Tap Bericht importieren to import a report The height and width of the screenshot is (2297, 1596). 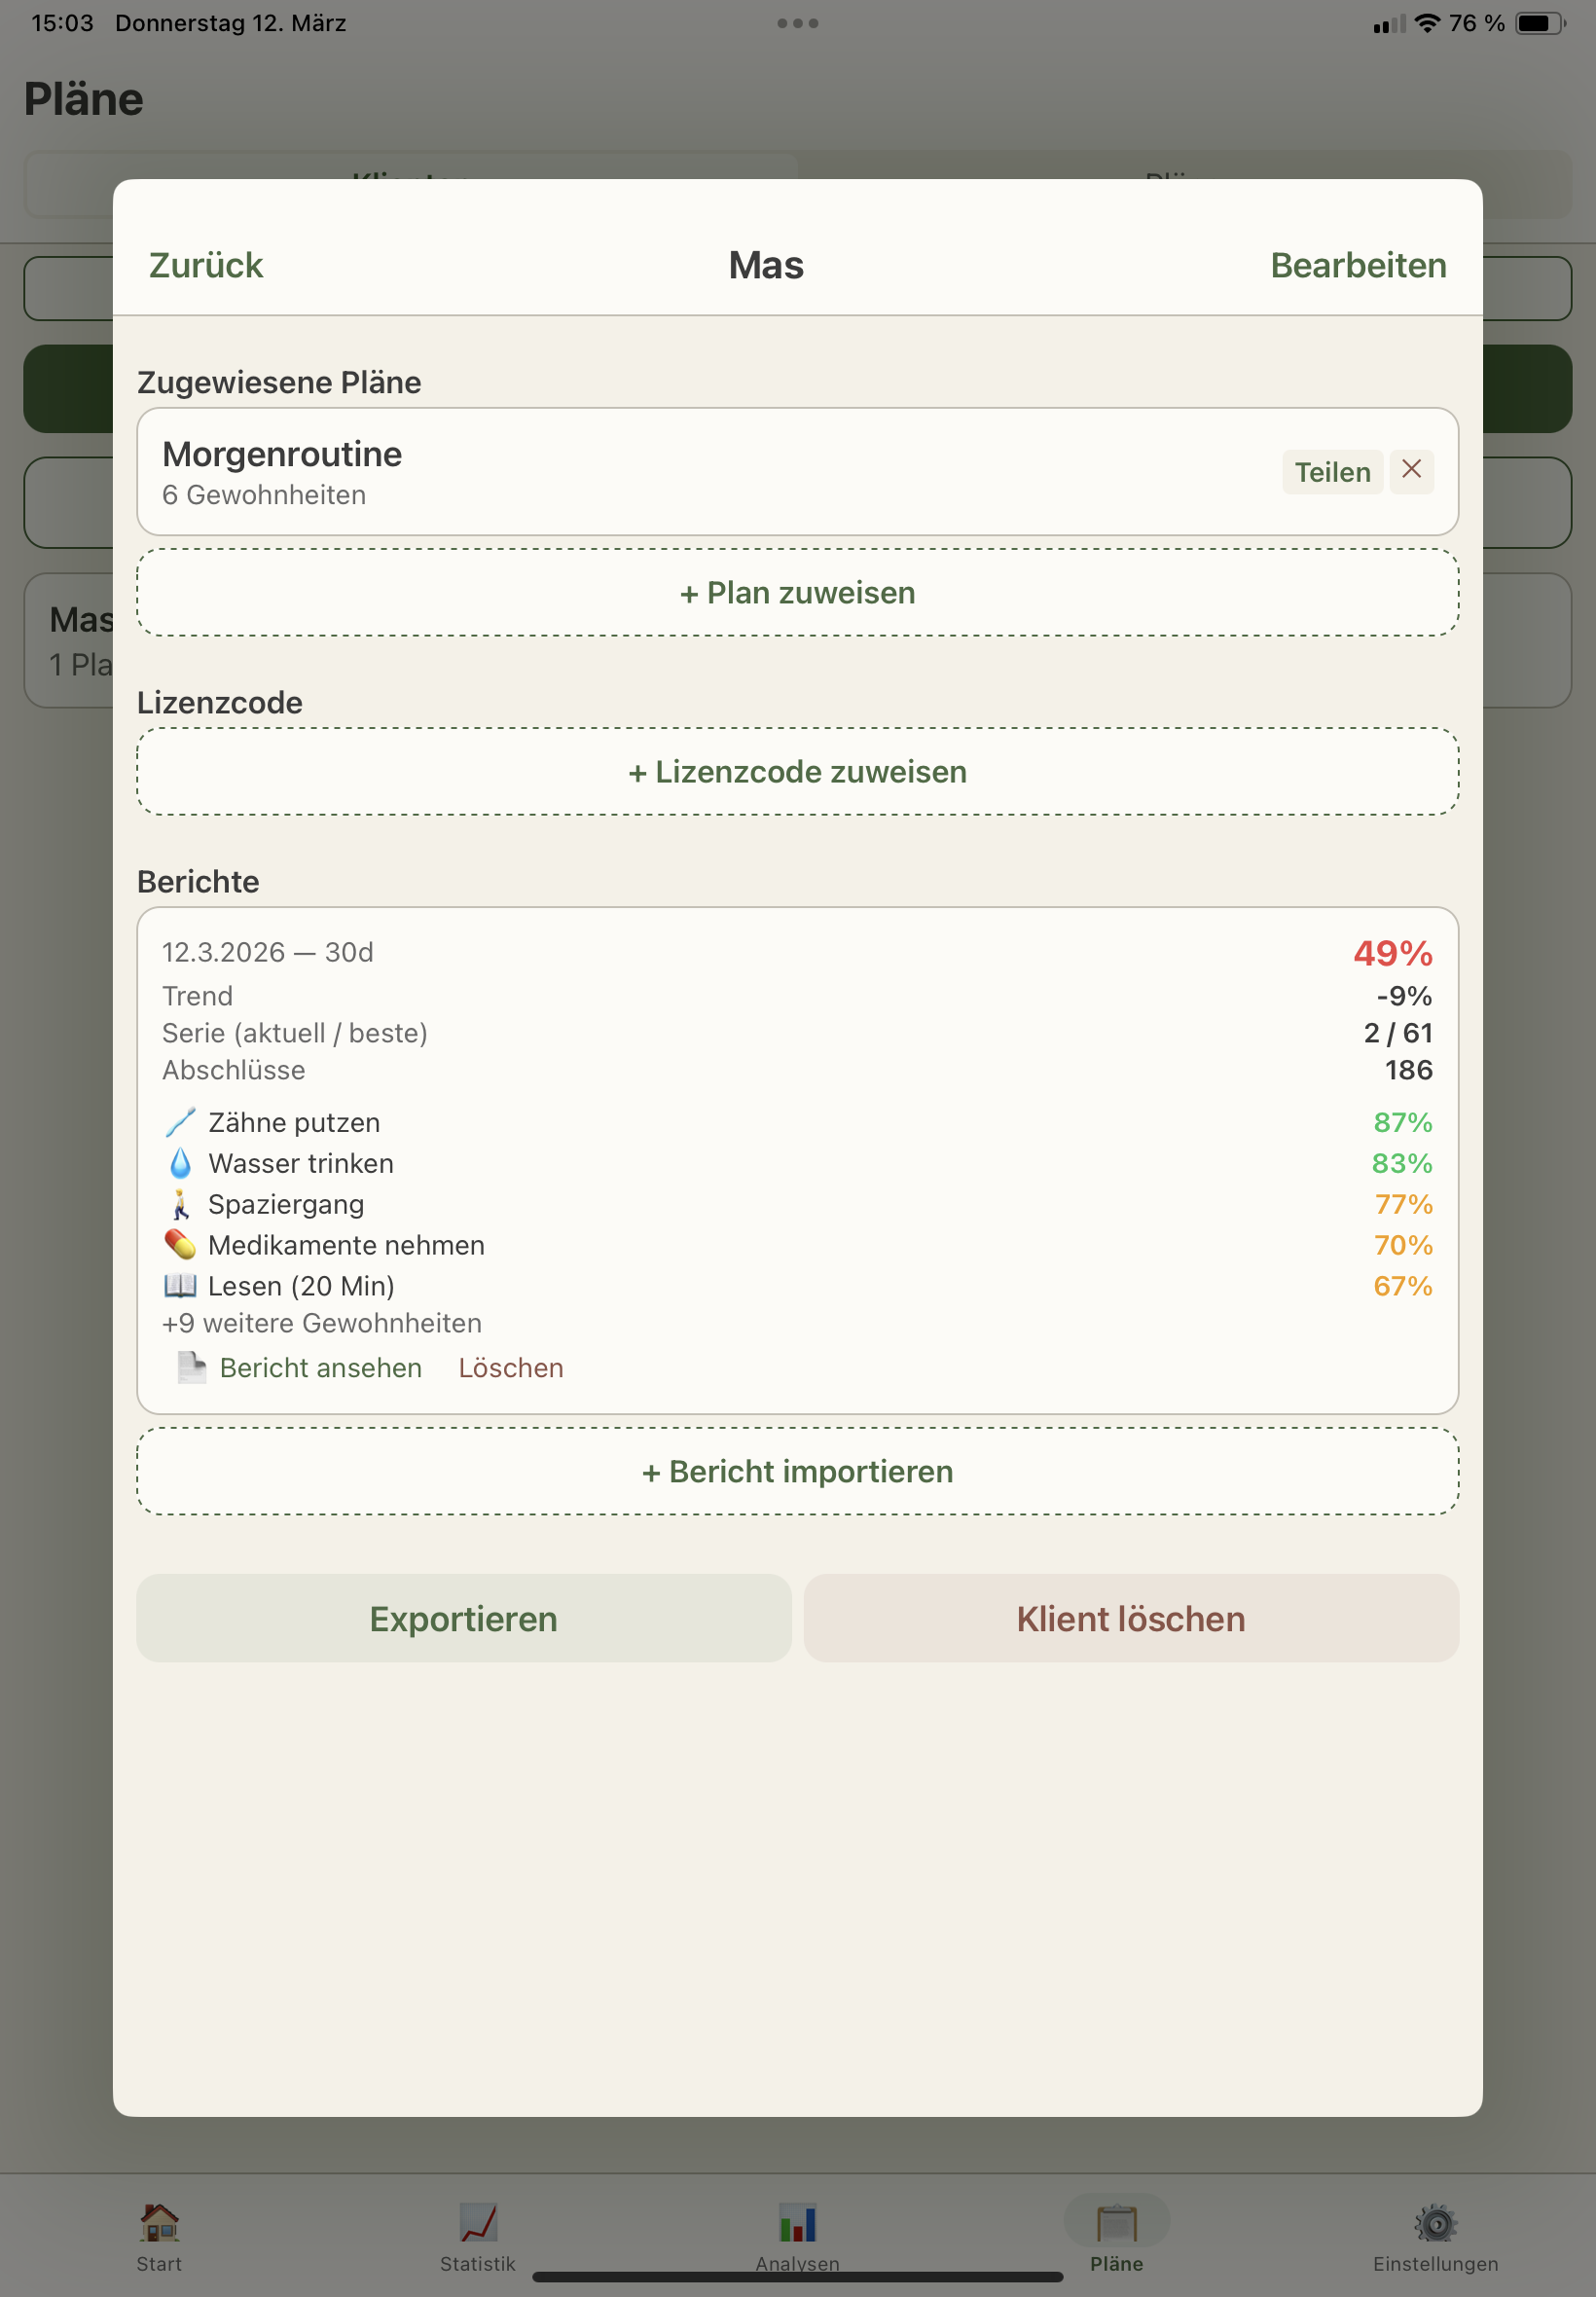pyautogui.click(x=797, y=1471)
